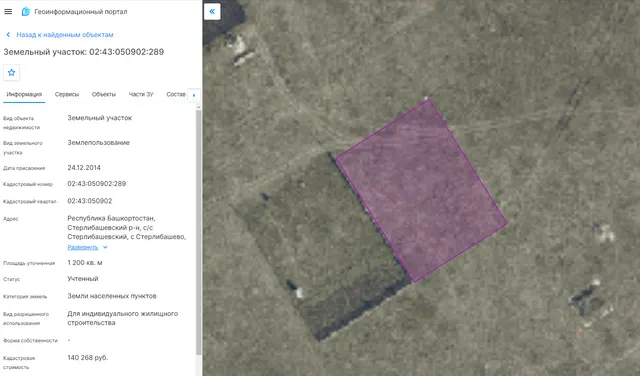
Task: Click heading Земельный участок: 02:43:050902:289
Action: 84,52
